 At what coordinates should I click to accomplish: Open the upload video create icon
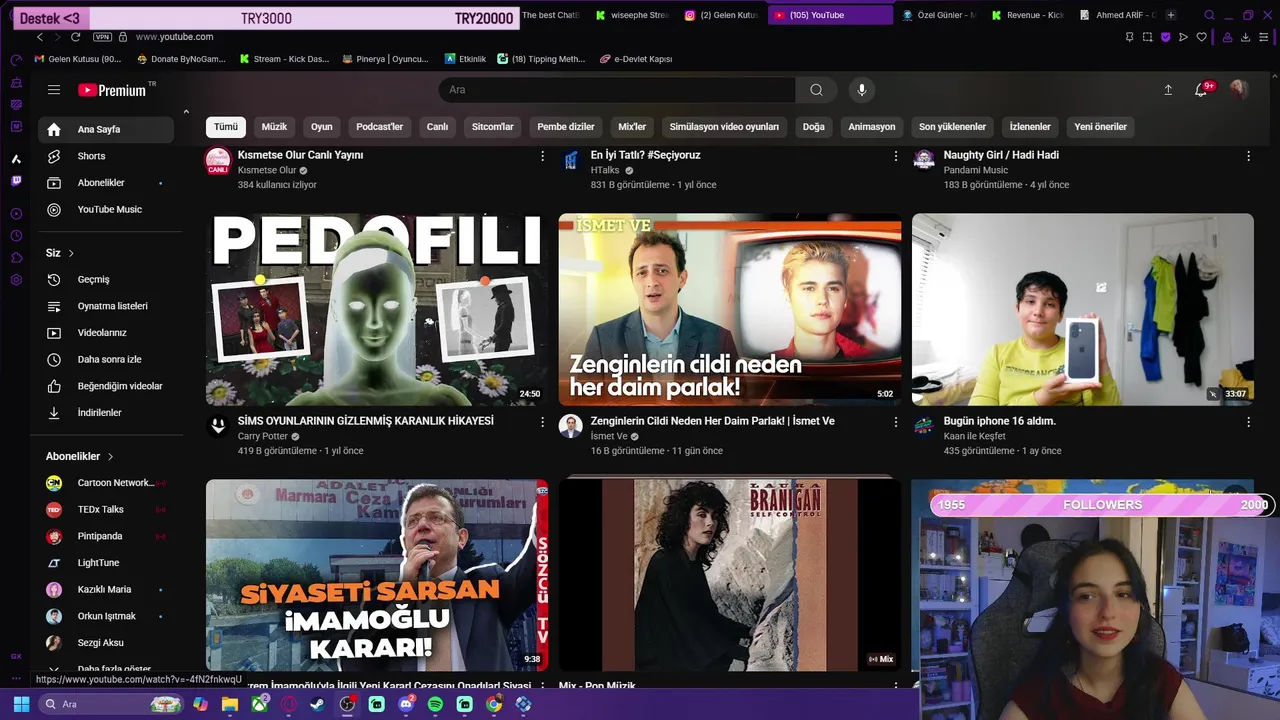[1168, 90]
